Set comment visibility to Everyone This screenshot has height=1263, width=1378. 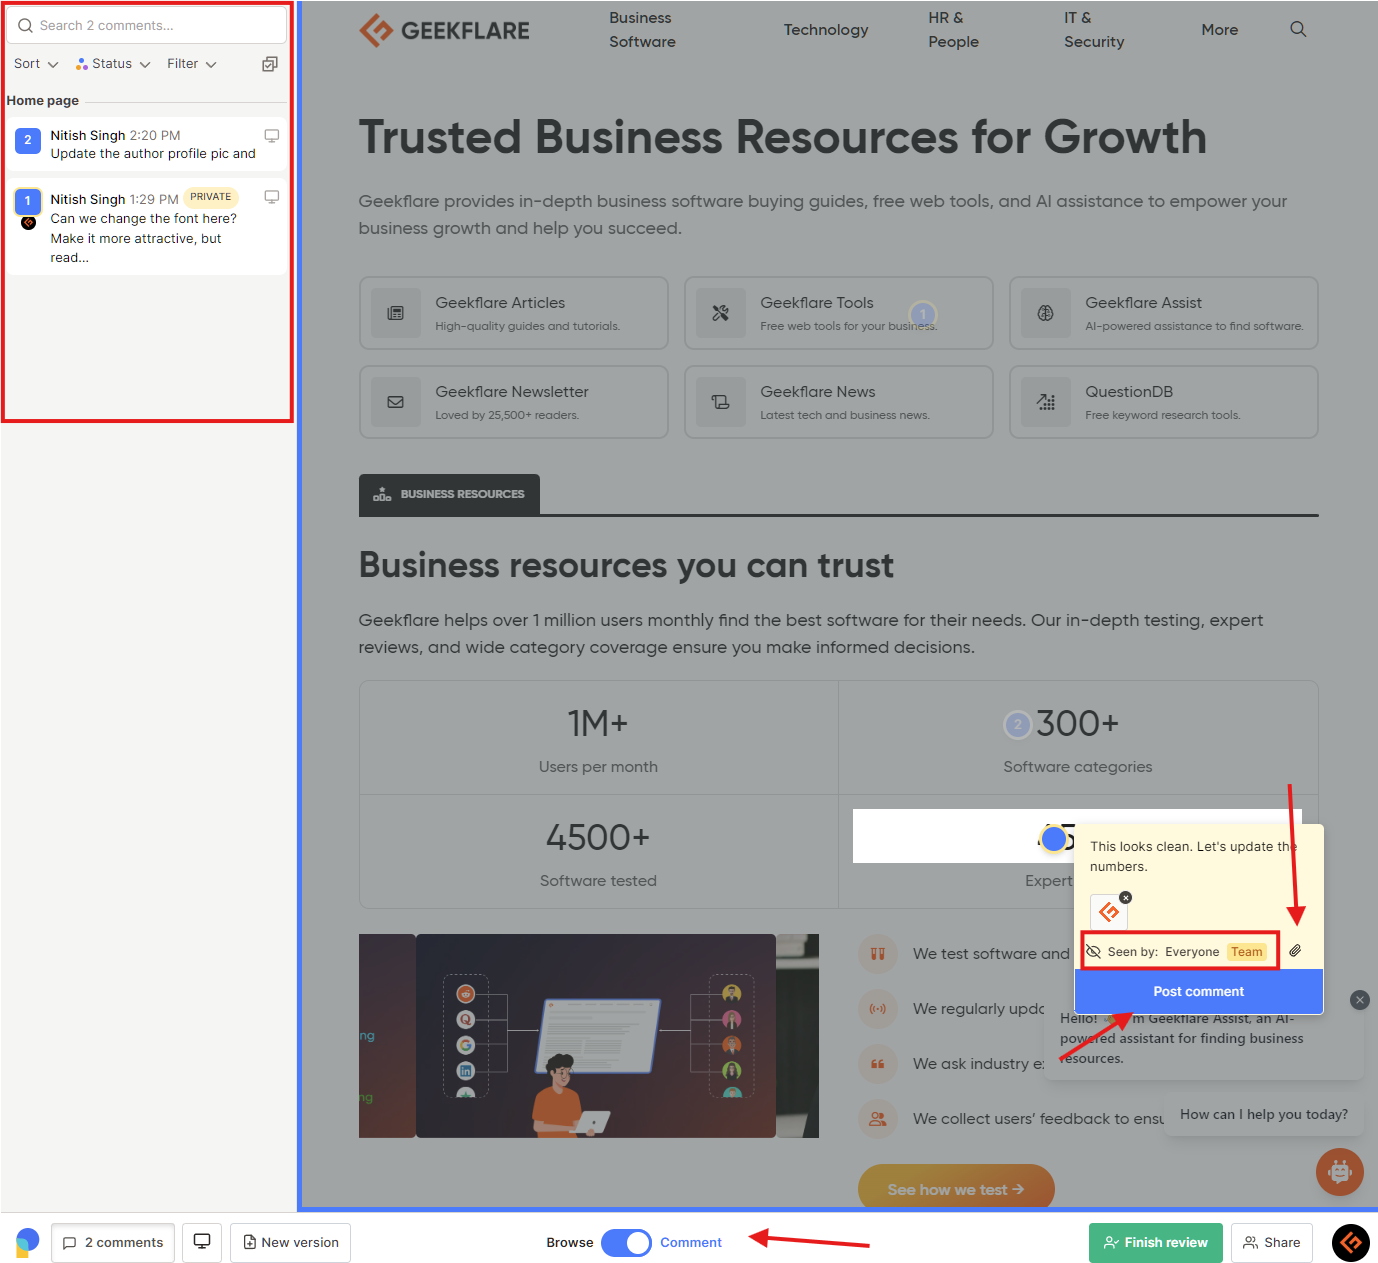click(x=1192, y=952)
